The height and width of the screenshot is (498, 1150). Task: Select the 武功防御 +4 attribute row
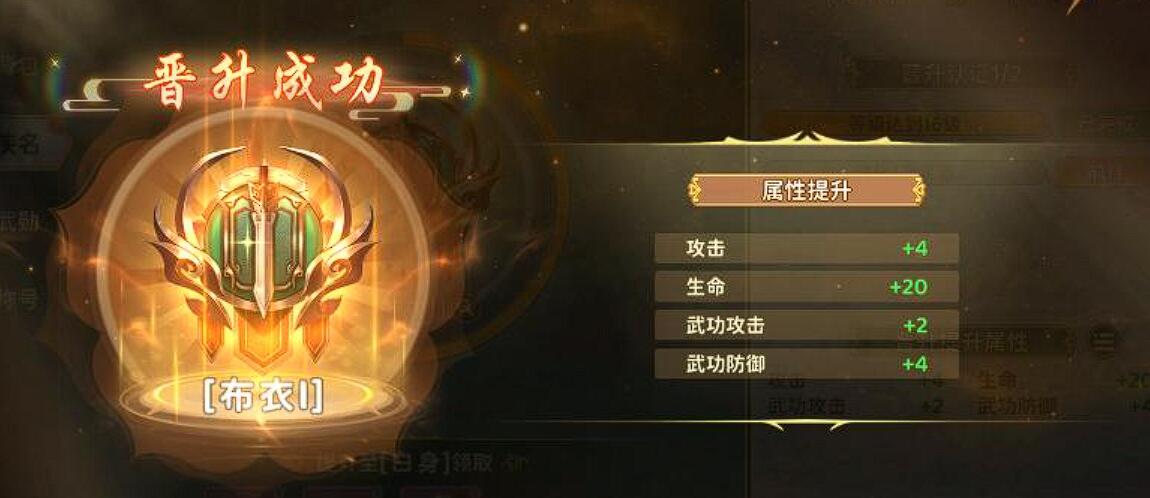point(806,363)
